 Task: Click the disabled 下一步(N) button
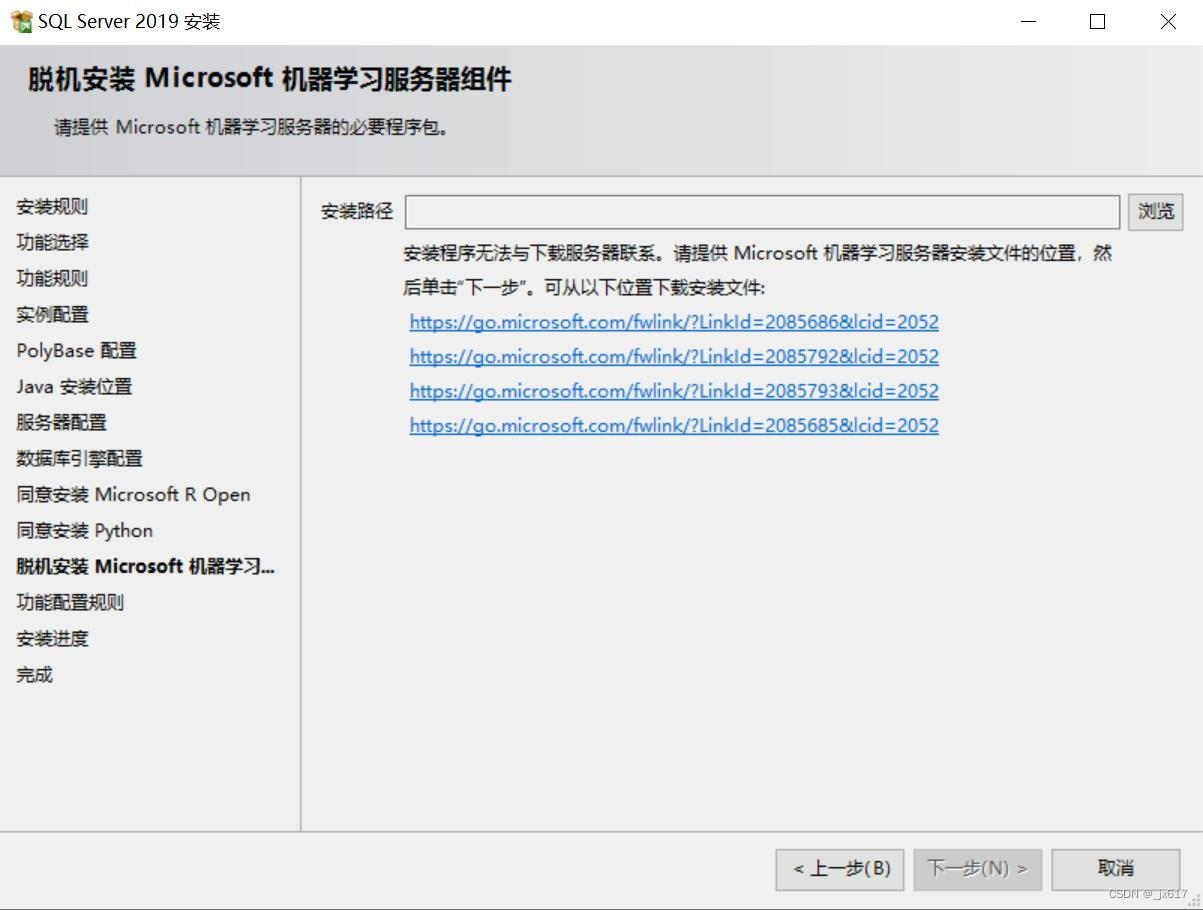(x=977, y=869)
